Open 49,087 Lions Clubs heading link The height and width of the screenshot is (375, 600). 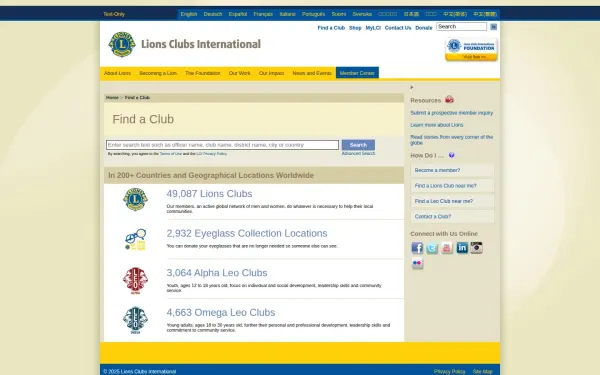point(209,194)
